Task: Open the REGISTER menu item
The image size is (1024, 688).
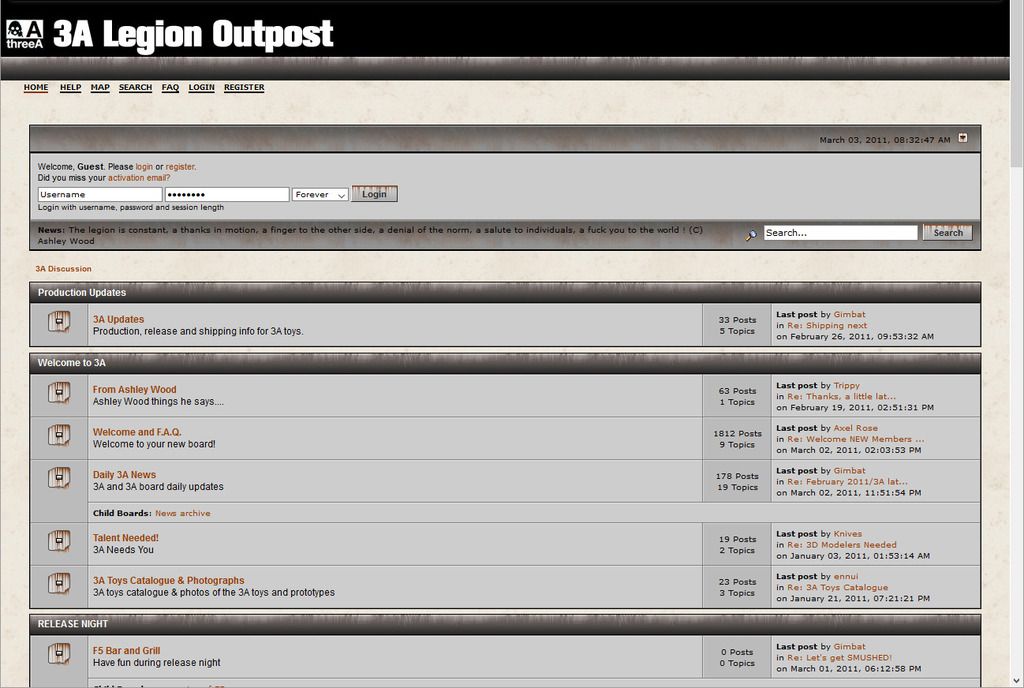Action: [244, 87]
